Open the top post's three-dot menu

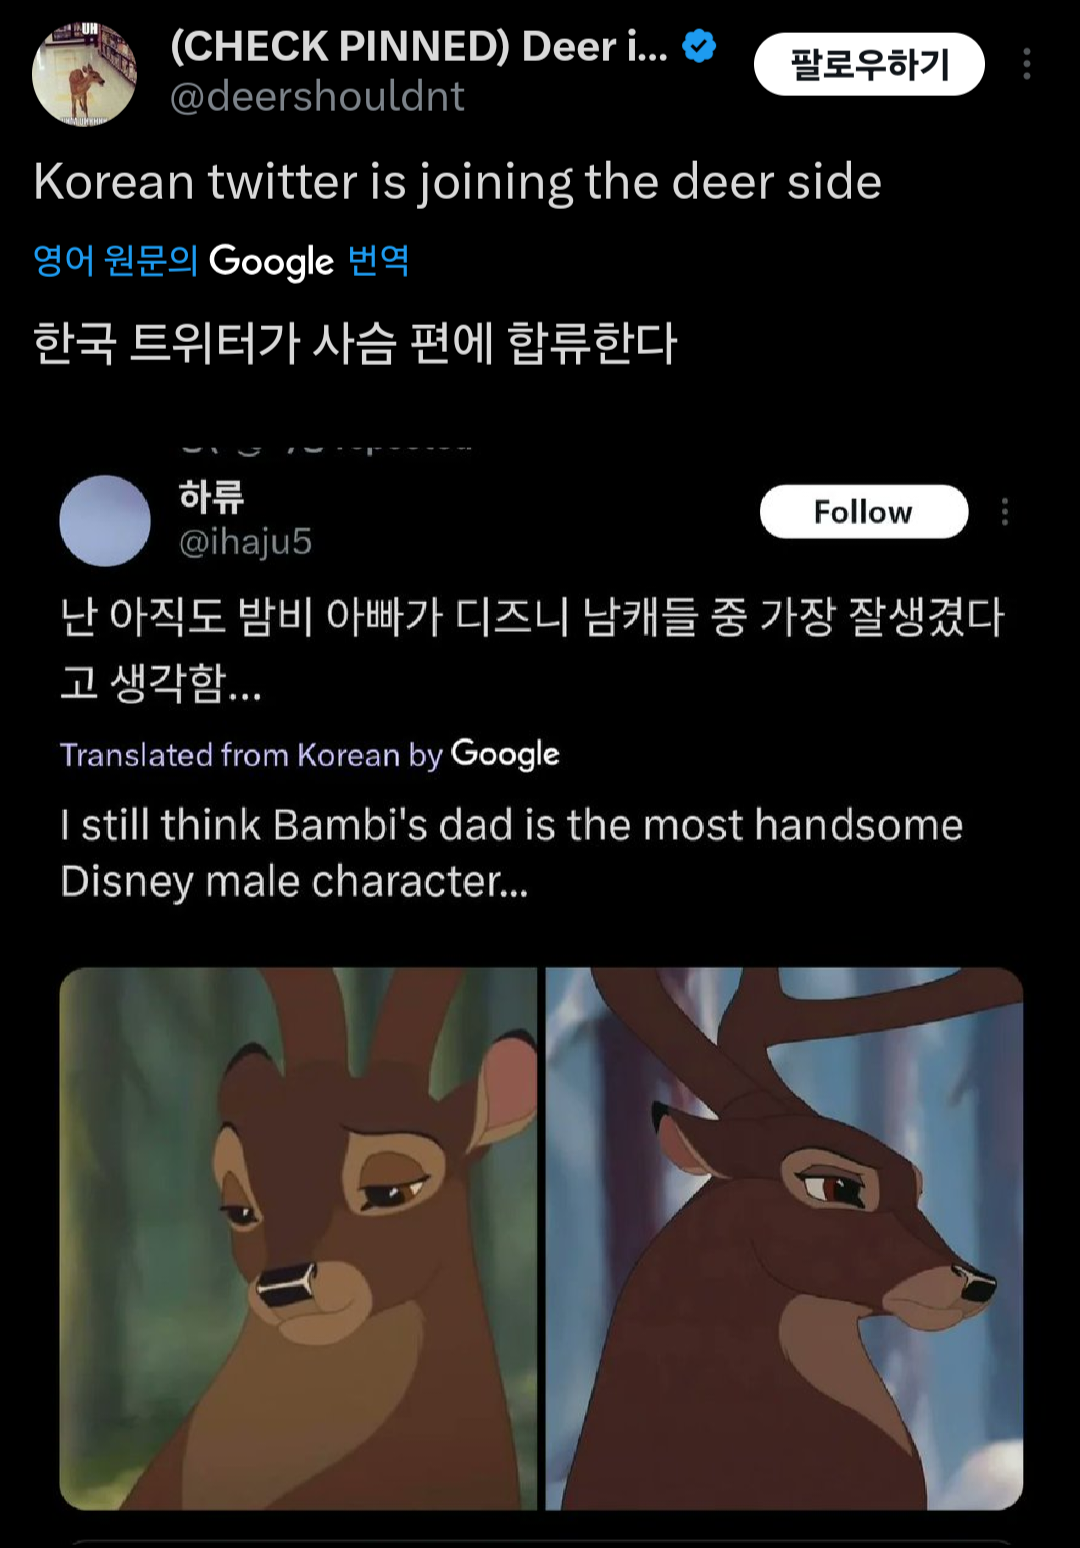pyautogui.click(x=1026, y=64)
